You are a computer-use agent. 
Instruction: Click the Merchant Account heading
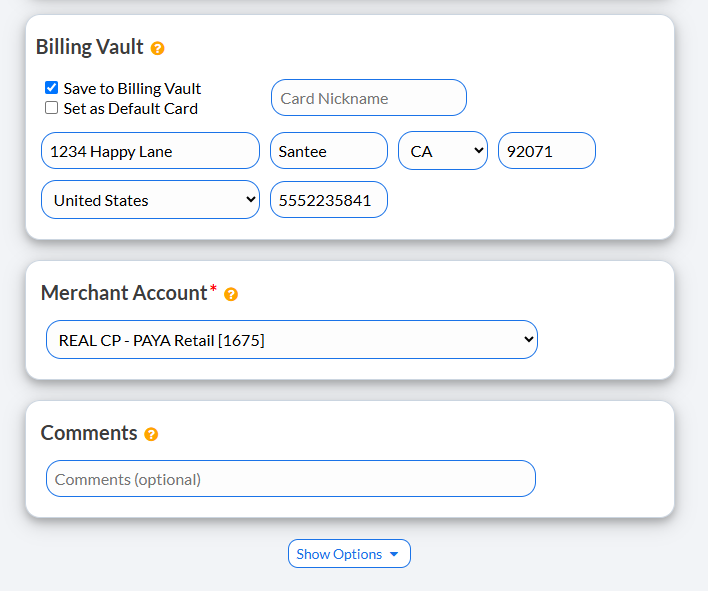[124, 293]
